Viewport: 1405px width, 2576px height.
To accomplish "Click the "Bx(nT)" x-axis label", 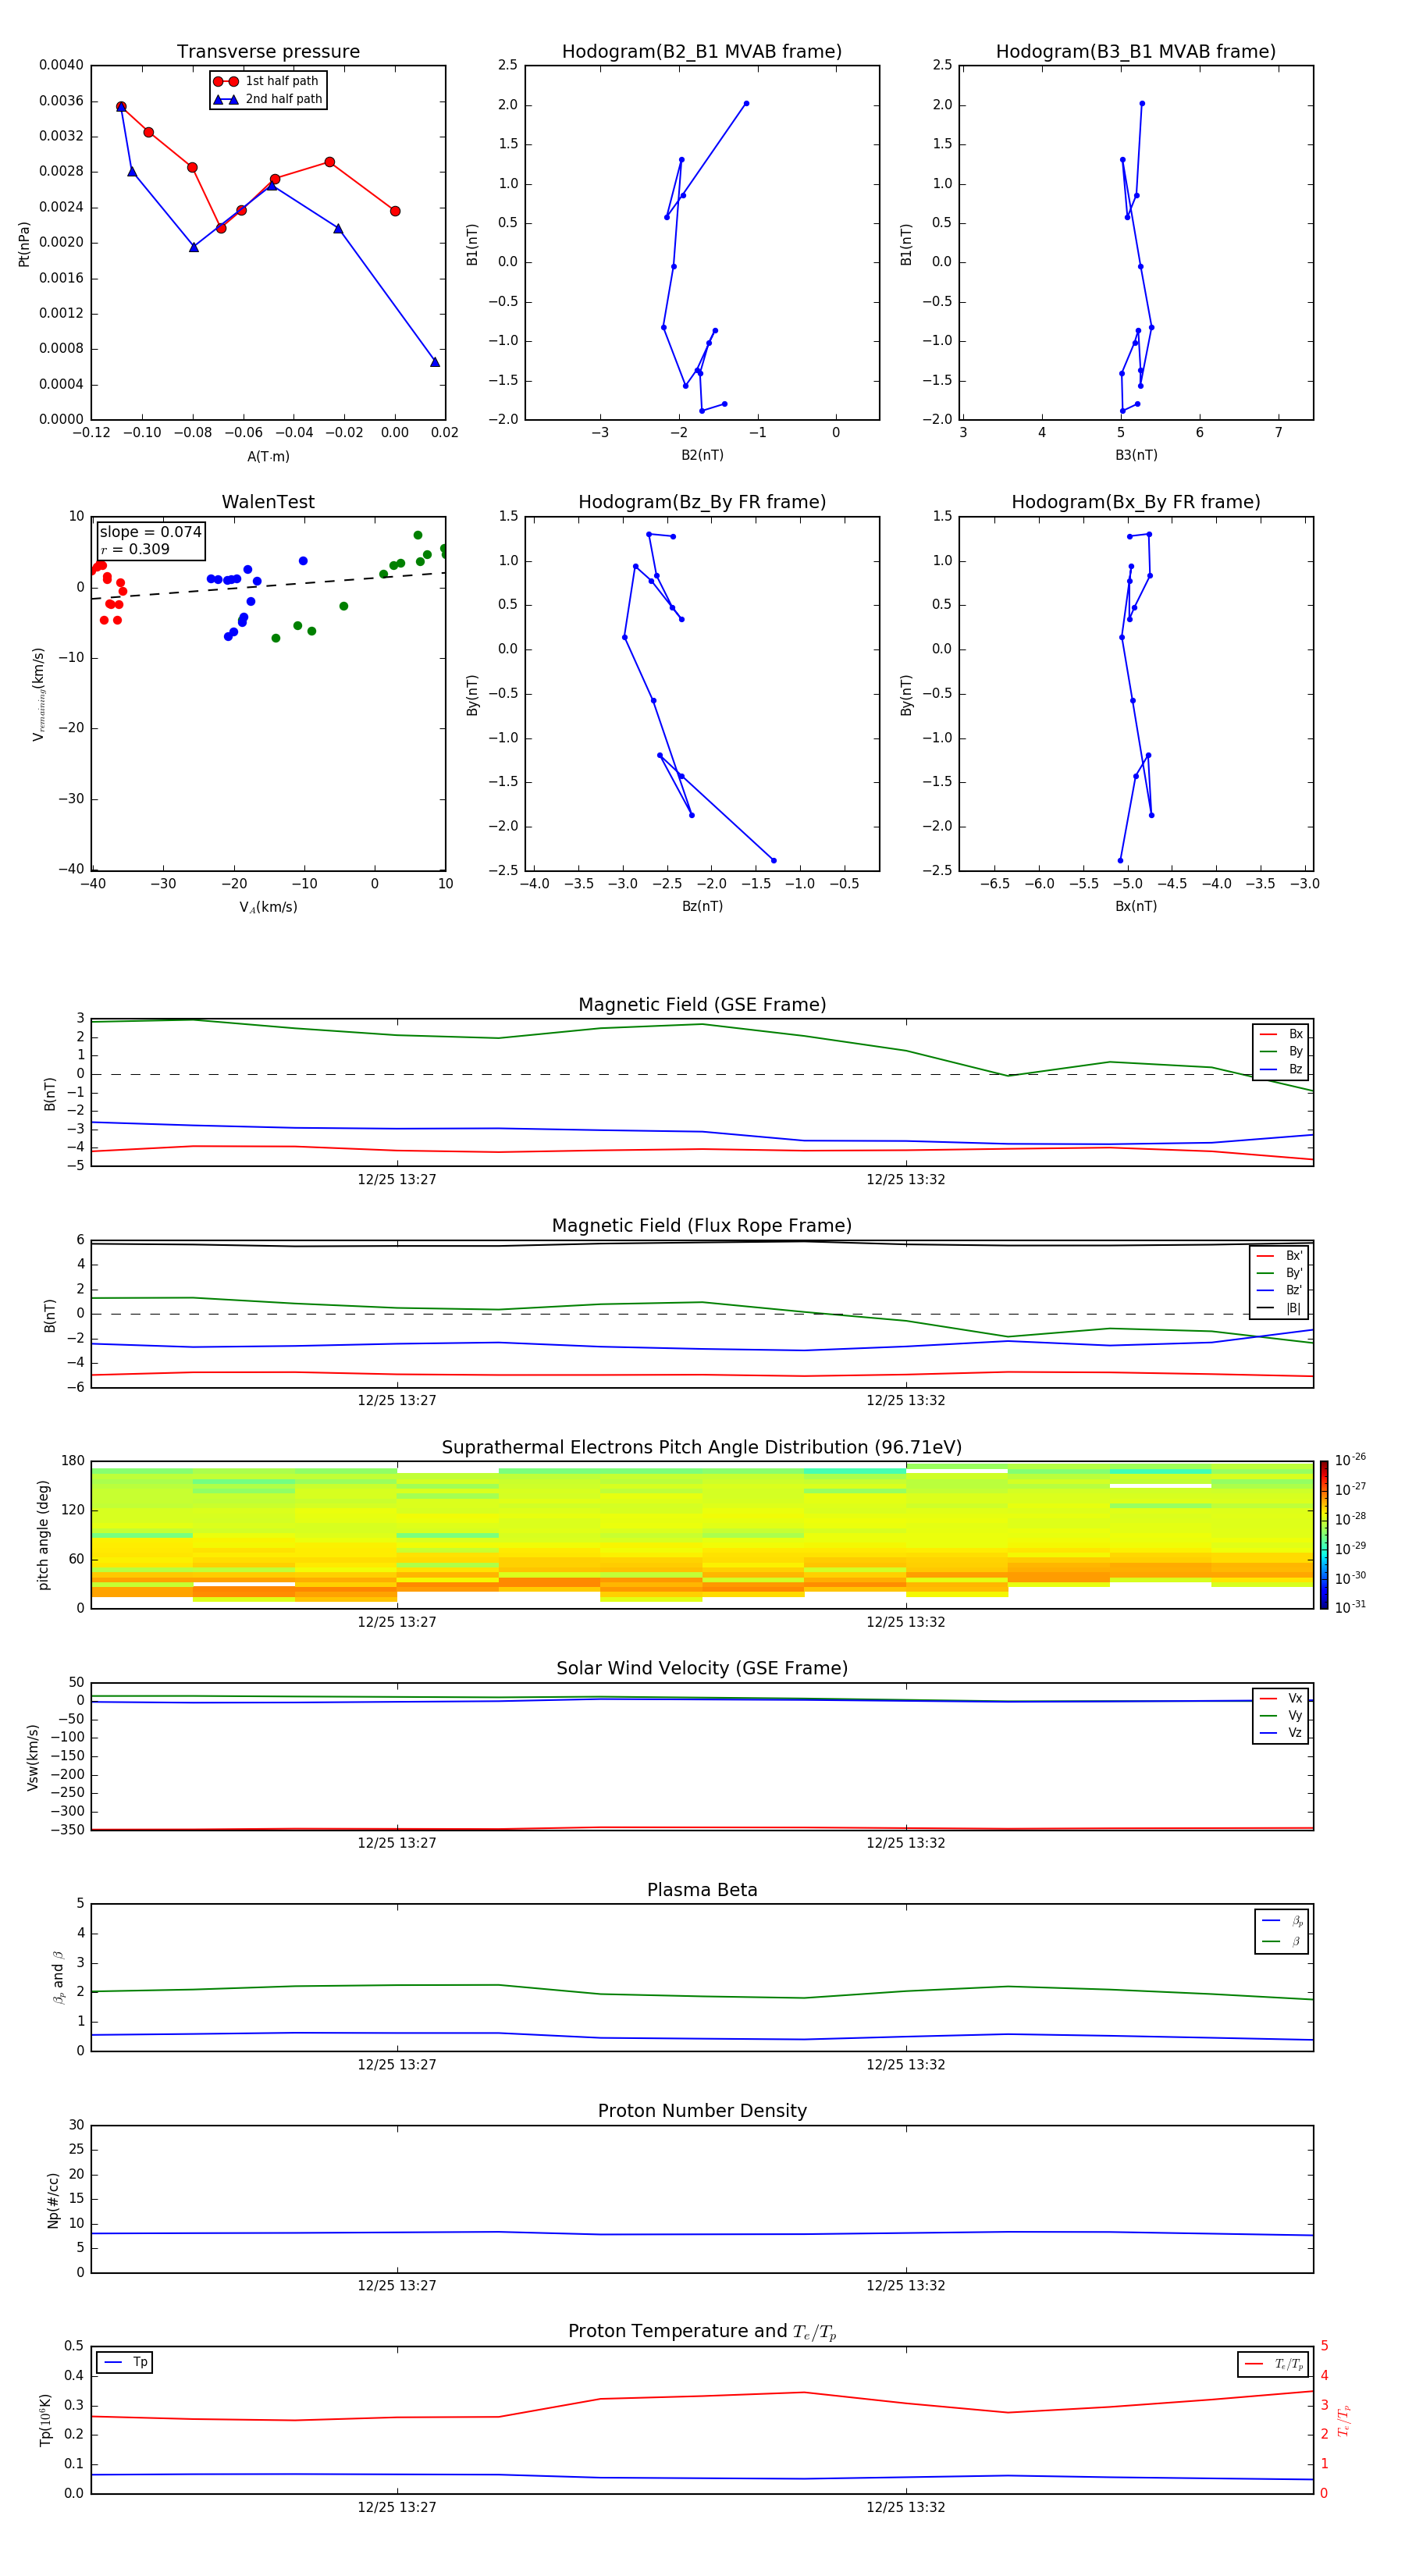I will [x=1136, y=907].
